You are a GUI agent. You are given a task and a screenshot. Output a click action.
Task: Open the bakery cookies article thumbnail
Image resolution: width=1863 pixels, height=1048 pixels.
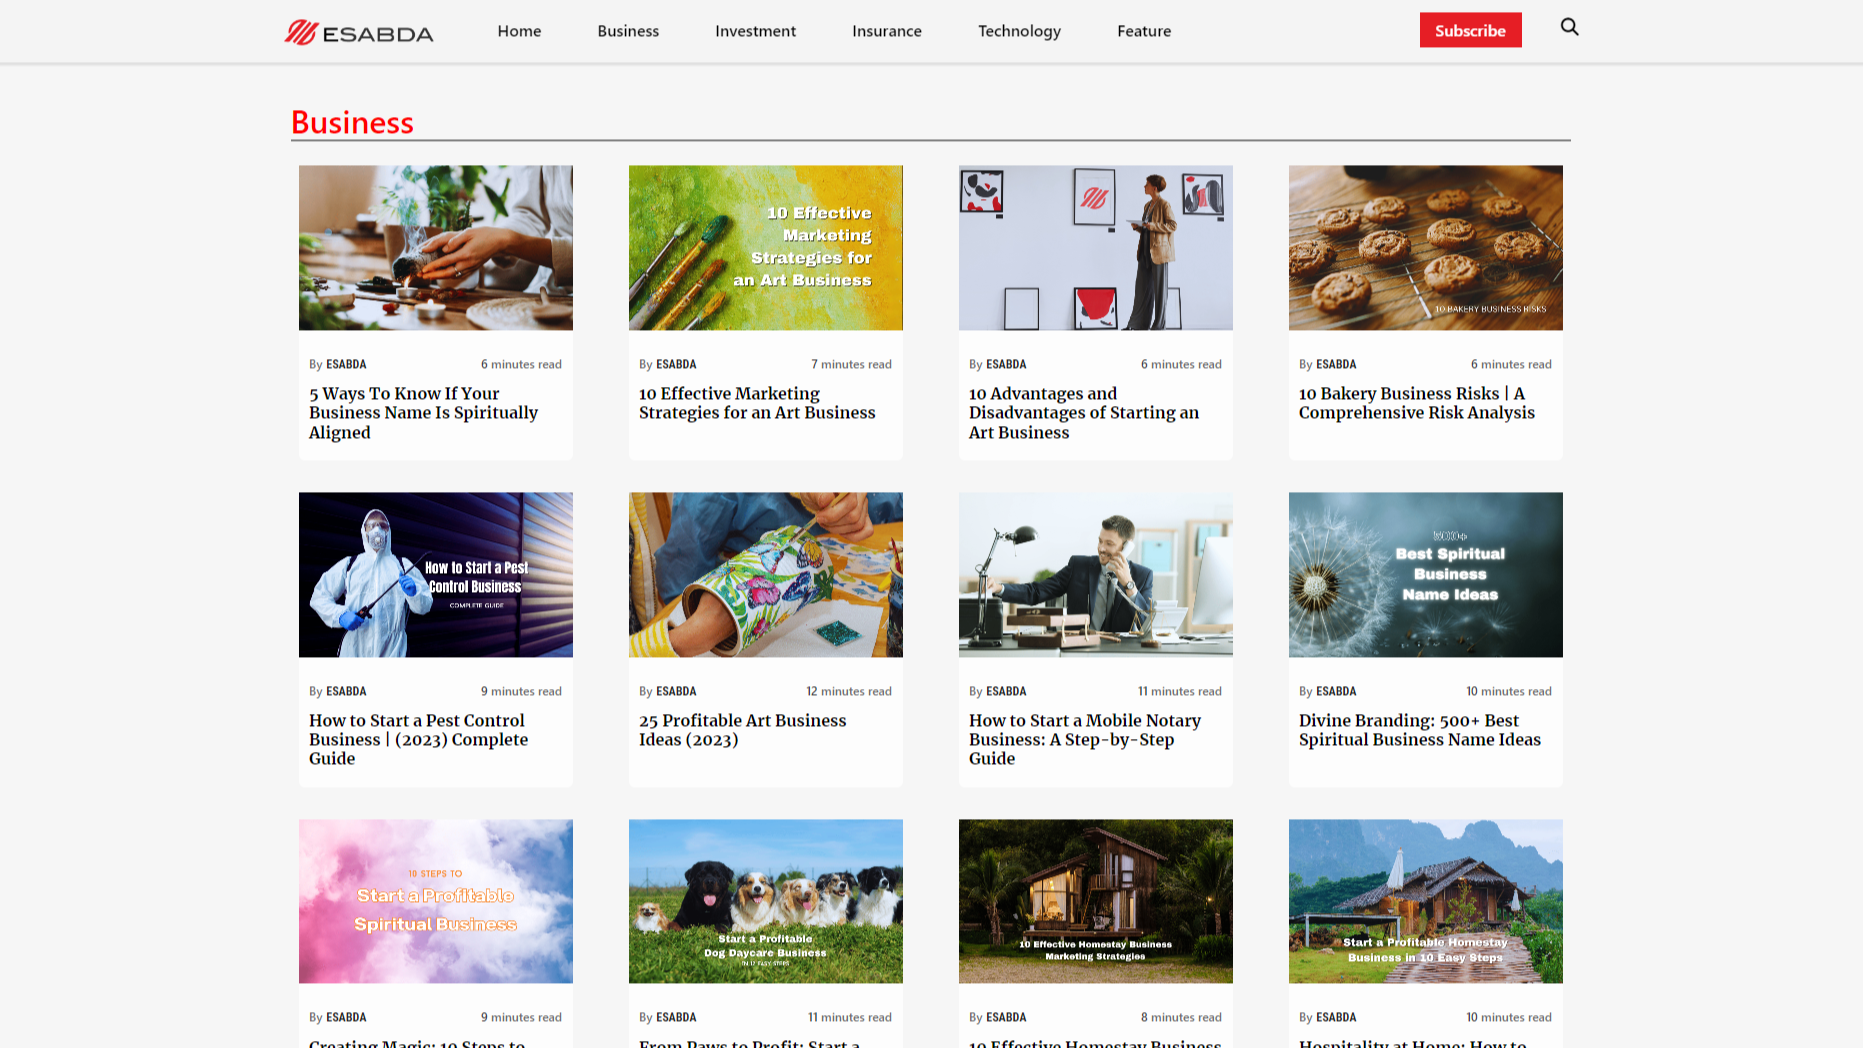pyautogui.click(x=1425, y=248)
